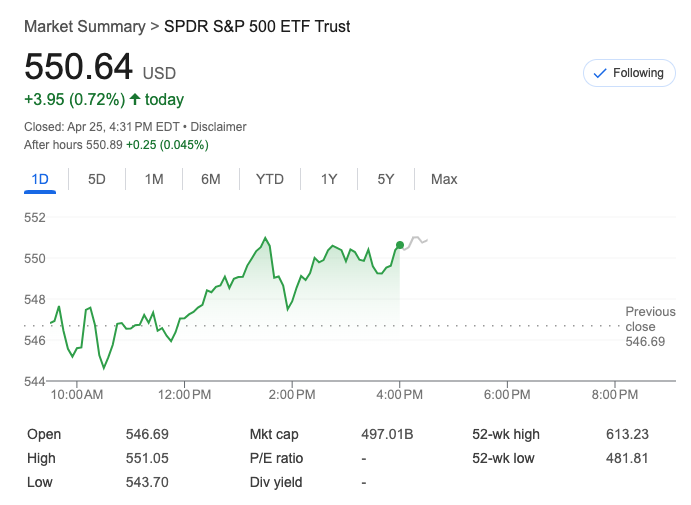Click the SPDR S&P 500 ETF Trust title

(257, 26)
